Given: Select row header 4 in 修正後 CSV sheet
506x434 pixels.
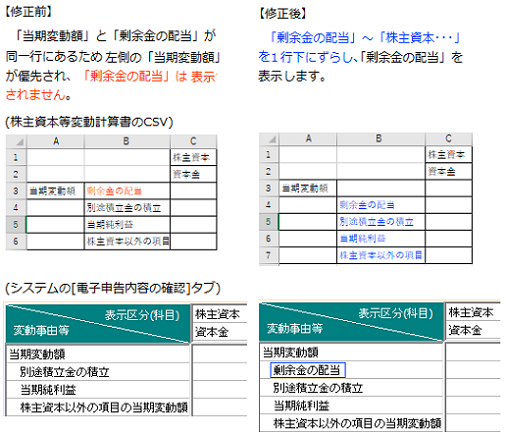Looking at the screenshot, I should [x=269, y=205].
